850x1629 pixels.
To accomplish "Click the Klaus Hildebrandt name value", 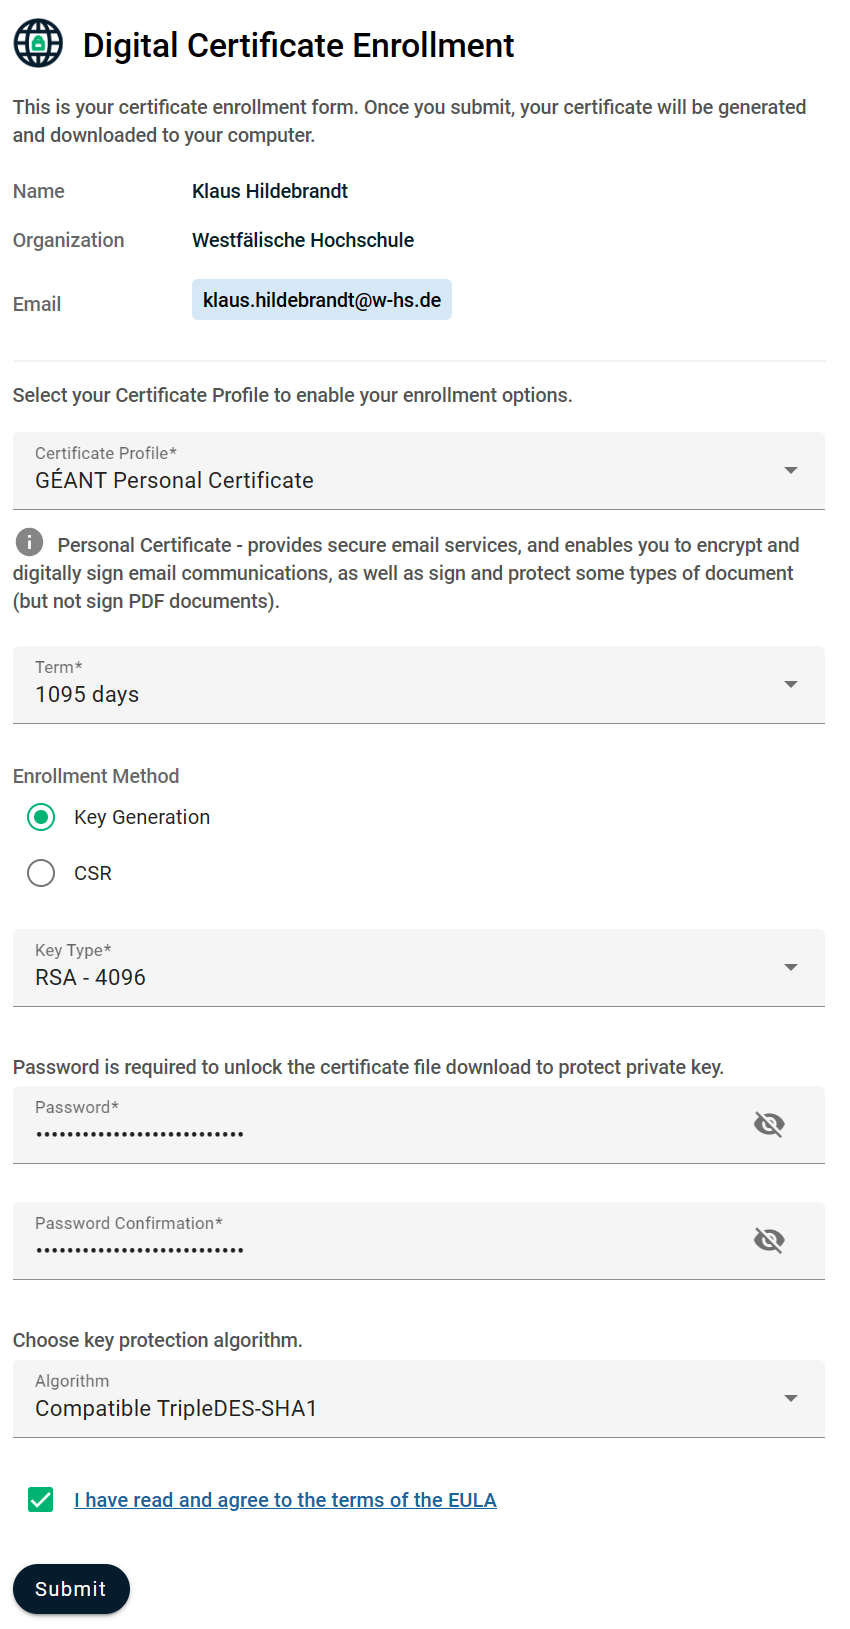I will pyautogui.click(x=270, y=191).
